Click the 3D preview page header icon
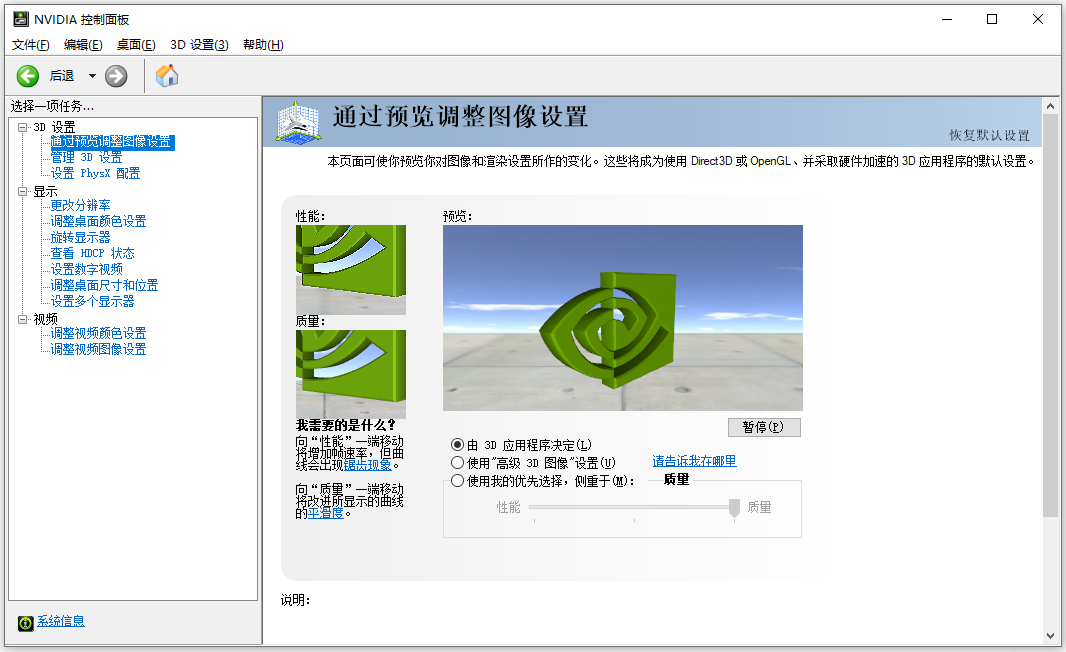 [x=298, y=122]
